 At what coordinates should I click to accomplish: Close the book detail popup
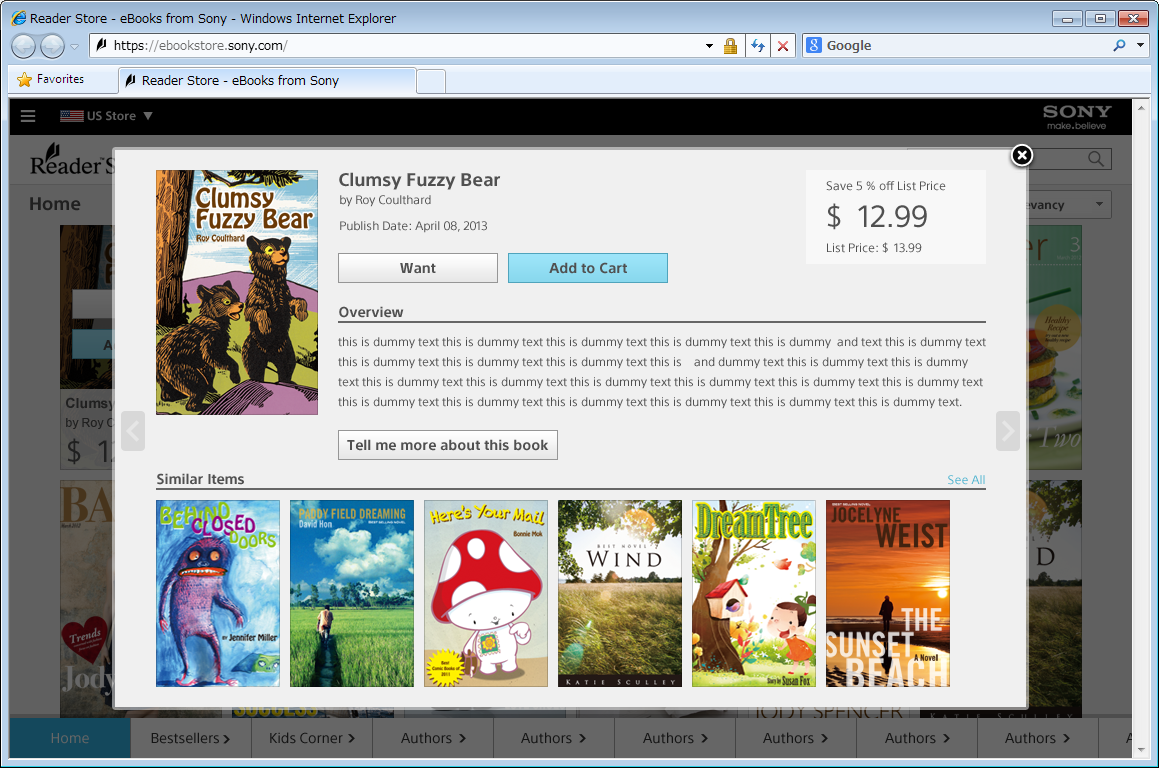point(1022,155)
